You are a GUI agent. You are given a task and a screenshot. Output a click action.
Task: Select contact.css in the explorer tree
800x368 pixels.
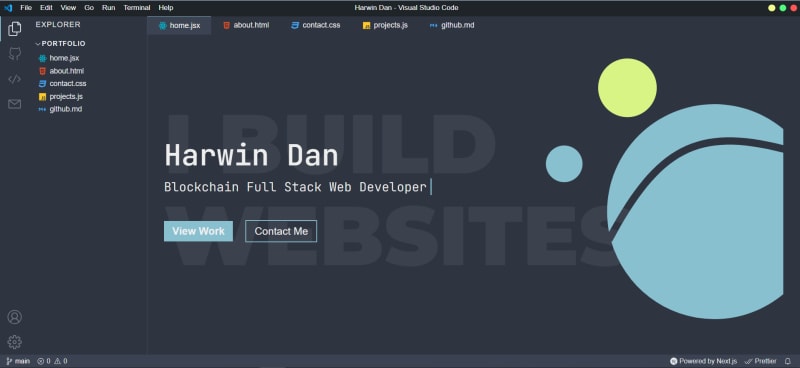coord(62,84)
